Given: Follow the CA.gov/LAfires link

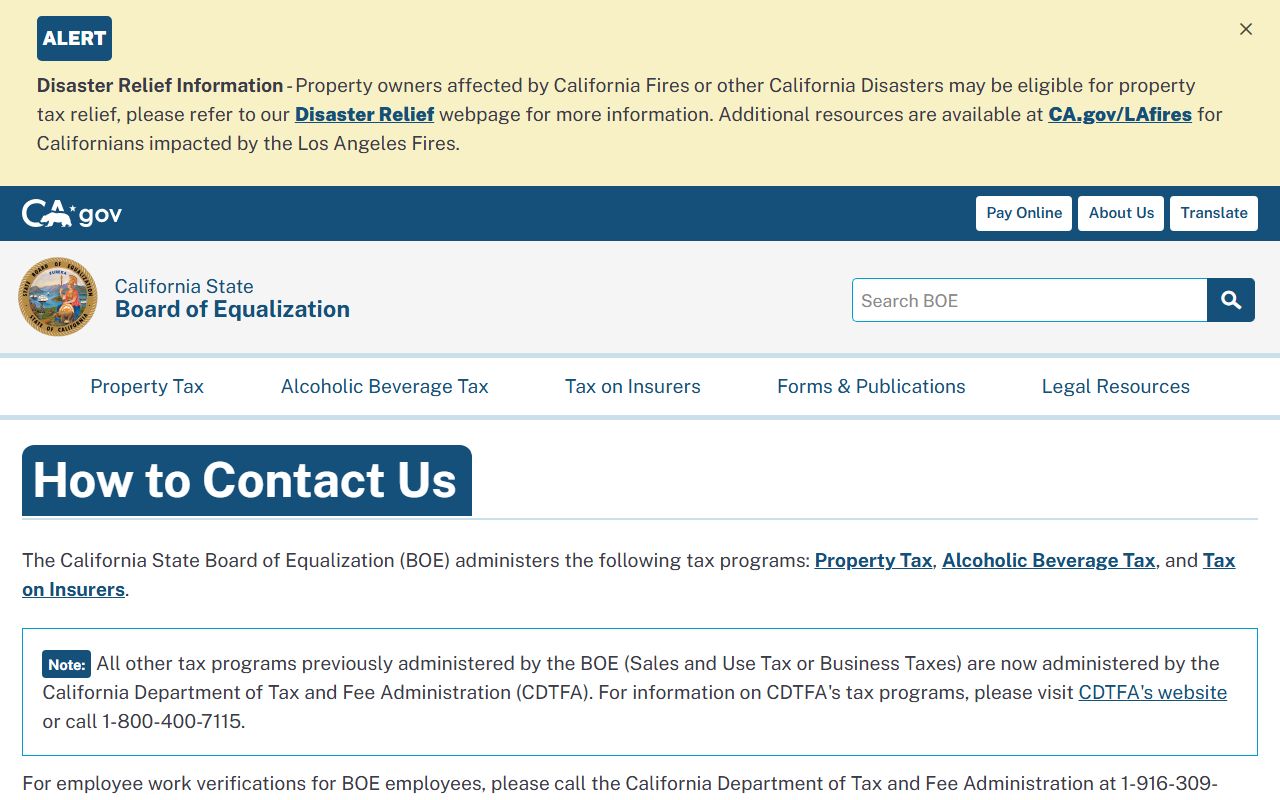Looking at the screenshot, I should [1120, 114].
